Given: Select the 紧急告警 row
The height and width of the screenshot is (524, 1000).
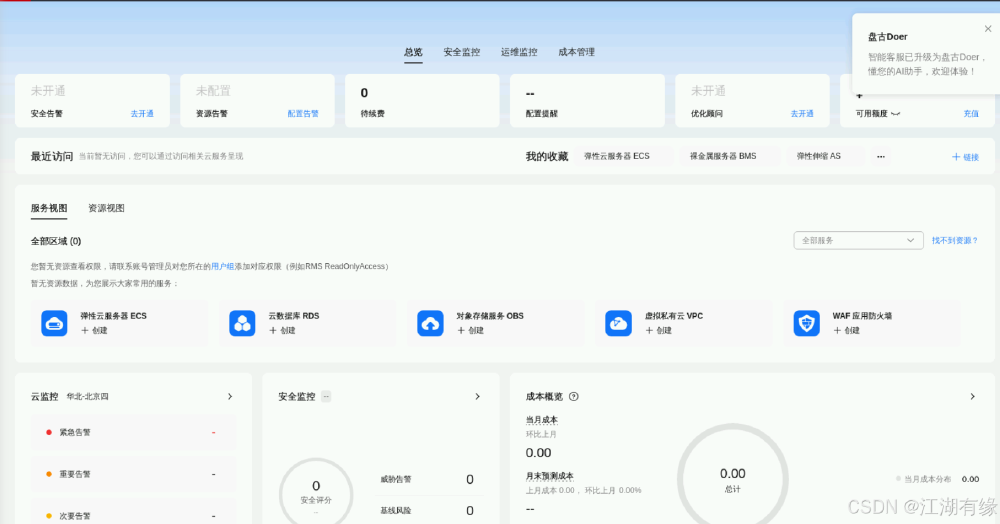Looking at the screenshot, I should pos(133,432).
